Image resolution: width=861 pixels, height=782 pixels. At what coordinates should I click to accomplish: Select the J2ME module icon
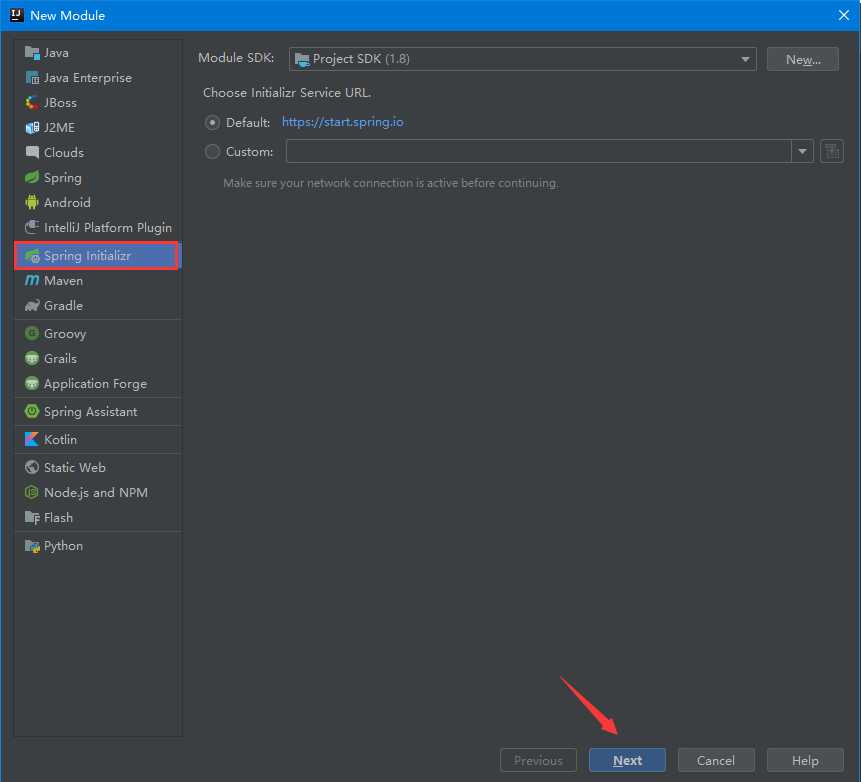(32, 127)
